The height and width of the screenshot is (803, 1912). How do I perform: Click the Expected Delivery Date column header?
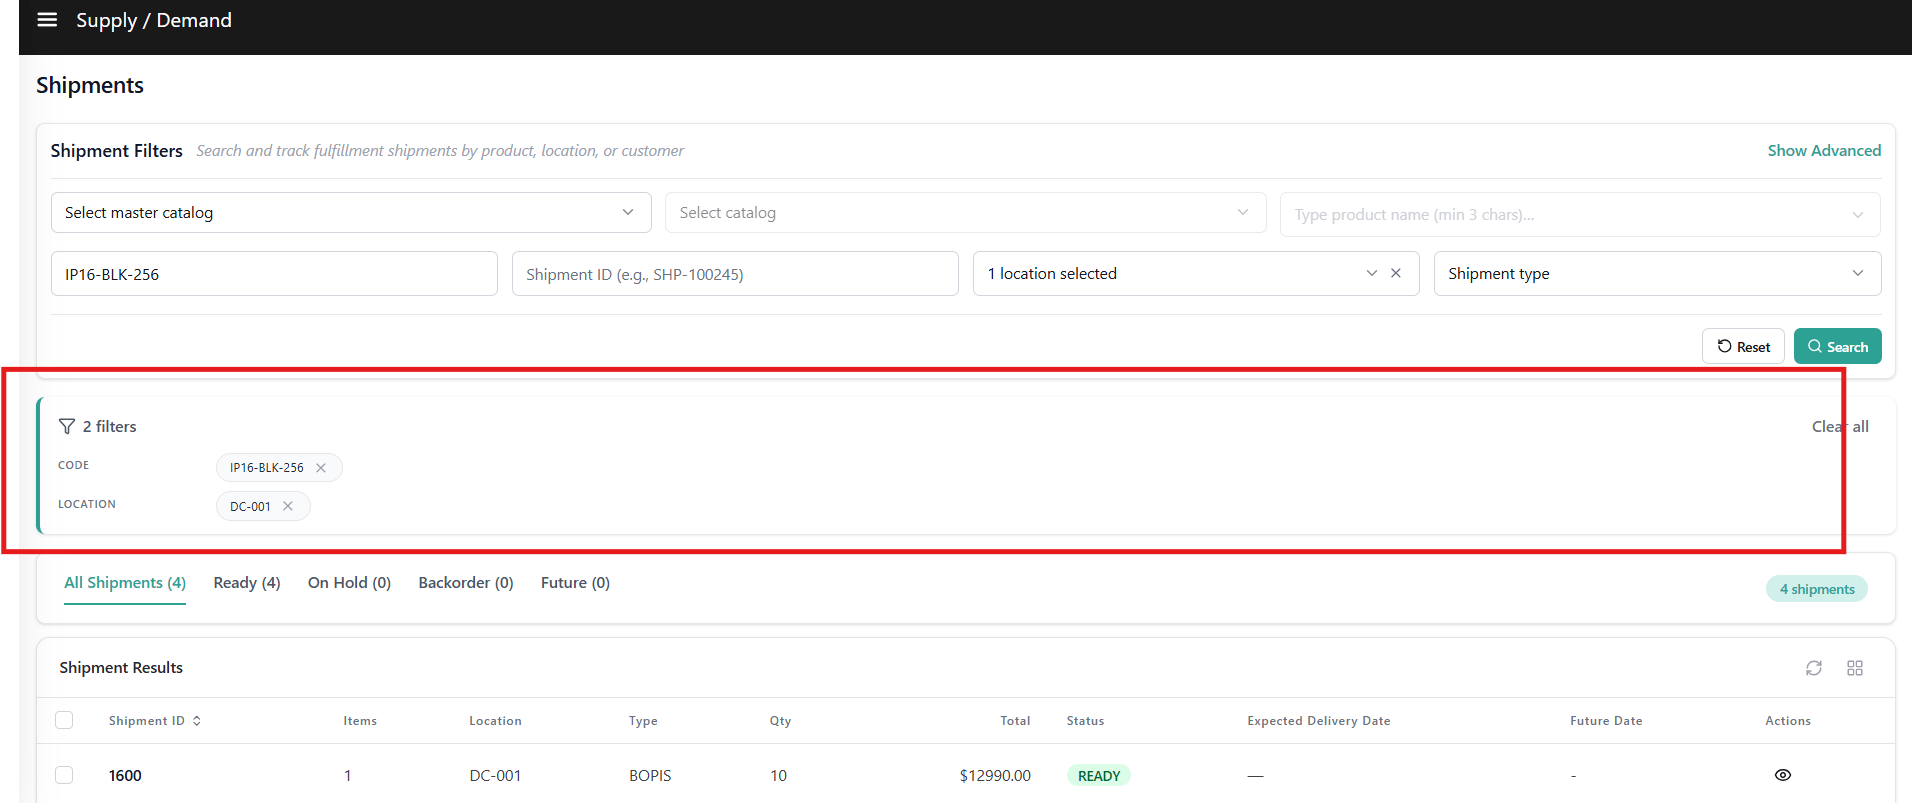[x=1318, y=721]
